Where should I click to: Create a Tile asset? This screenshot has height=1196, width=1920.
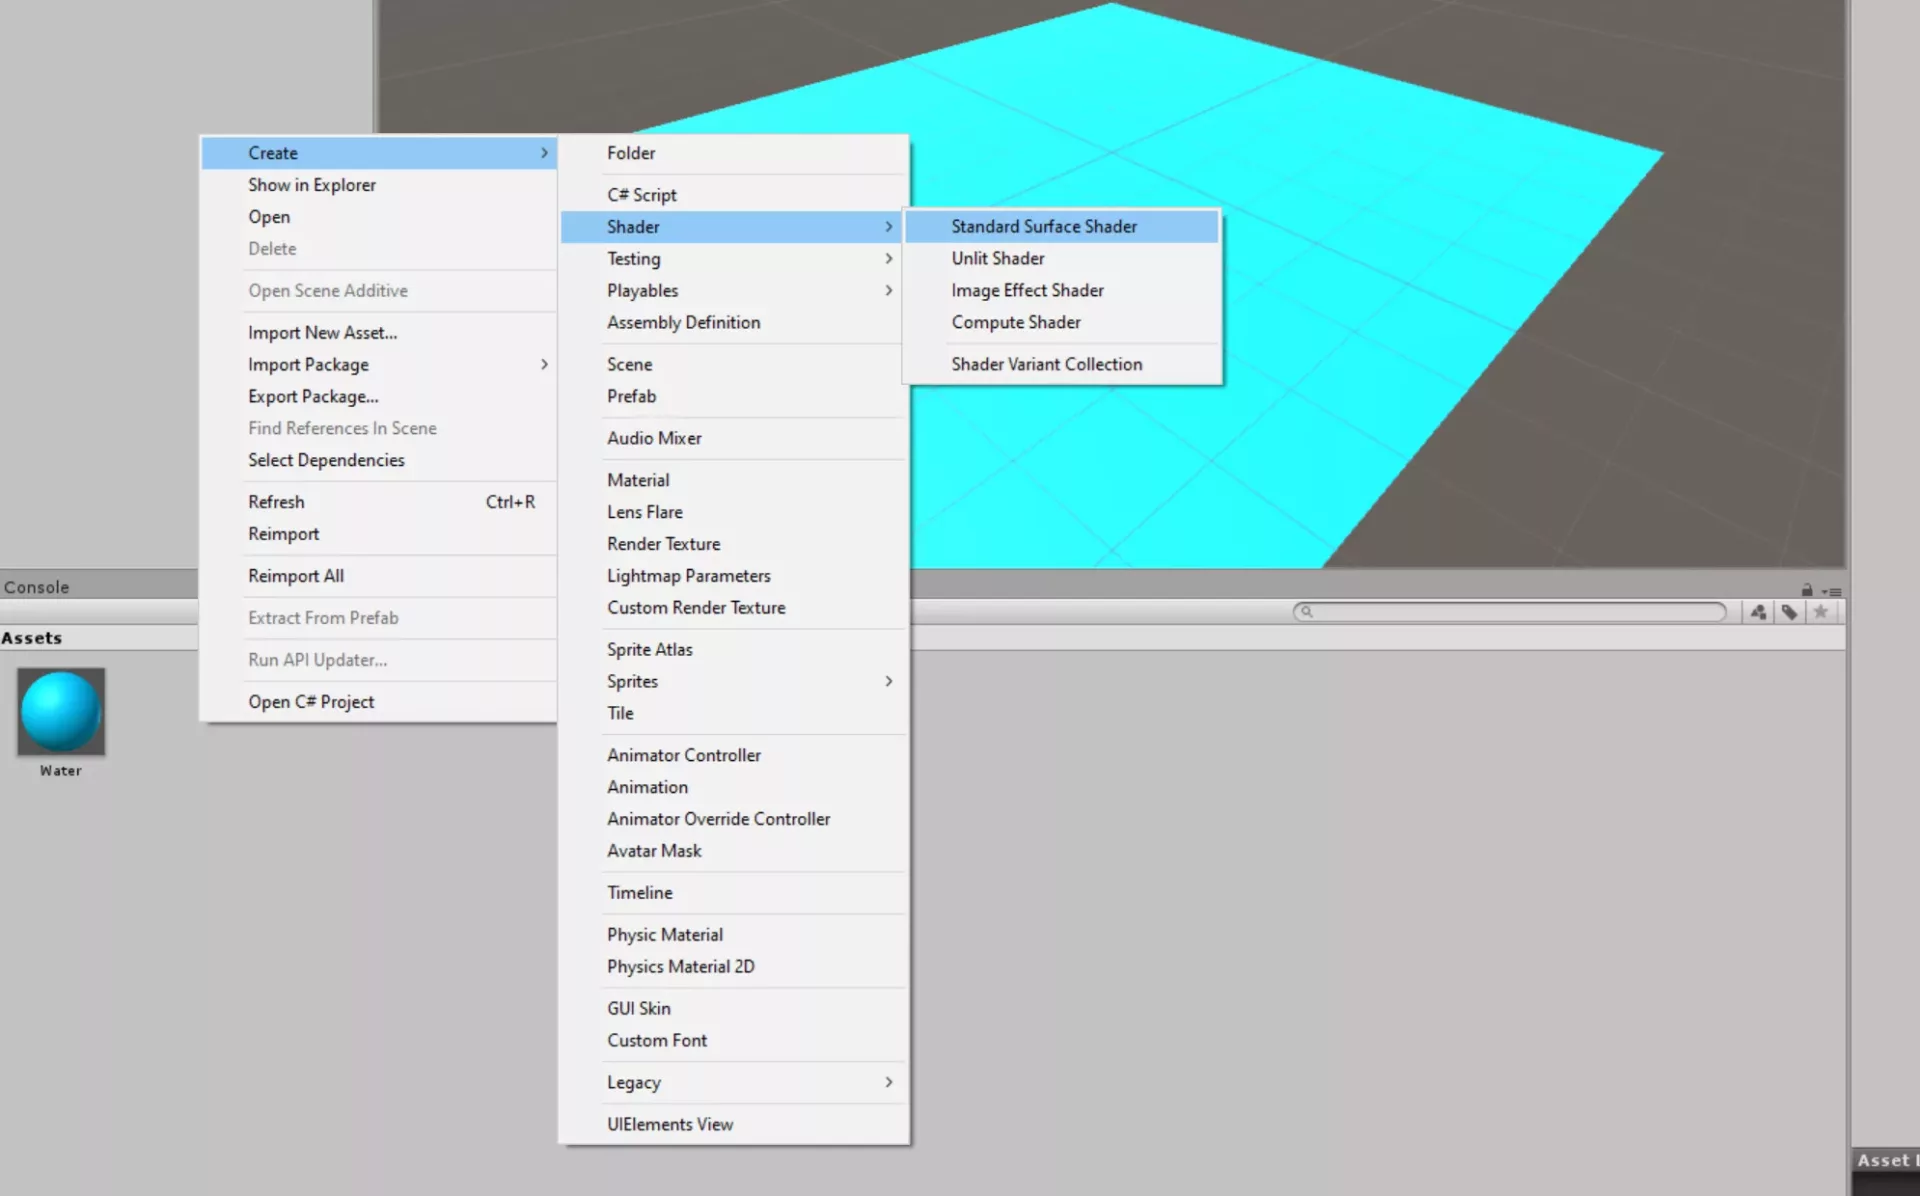734,713
